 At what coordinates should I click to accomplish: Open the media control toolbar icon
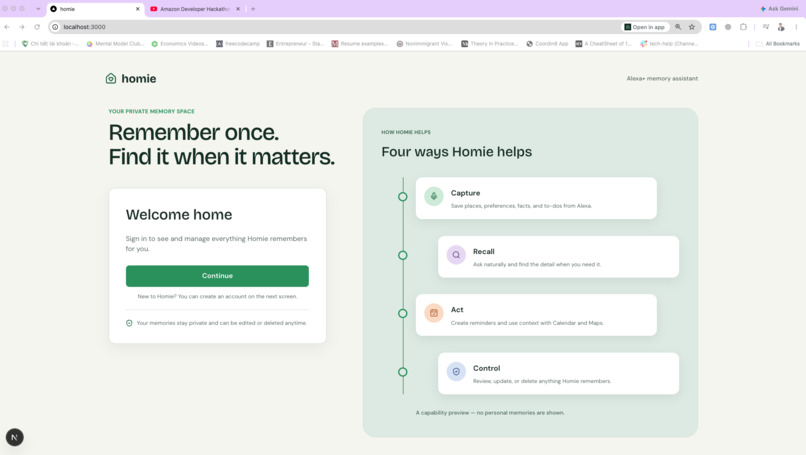click(766, 27)
